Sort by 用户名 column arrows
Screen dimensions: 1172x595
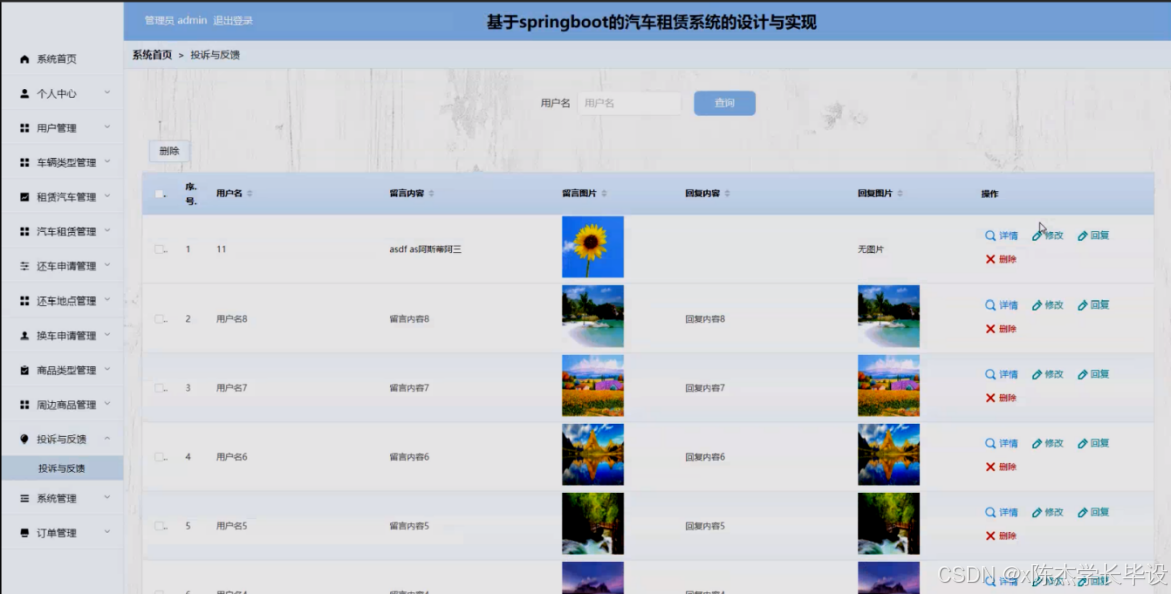[x=250, y=194]
